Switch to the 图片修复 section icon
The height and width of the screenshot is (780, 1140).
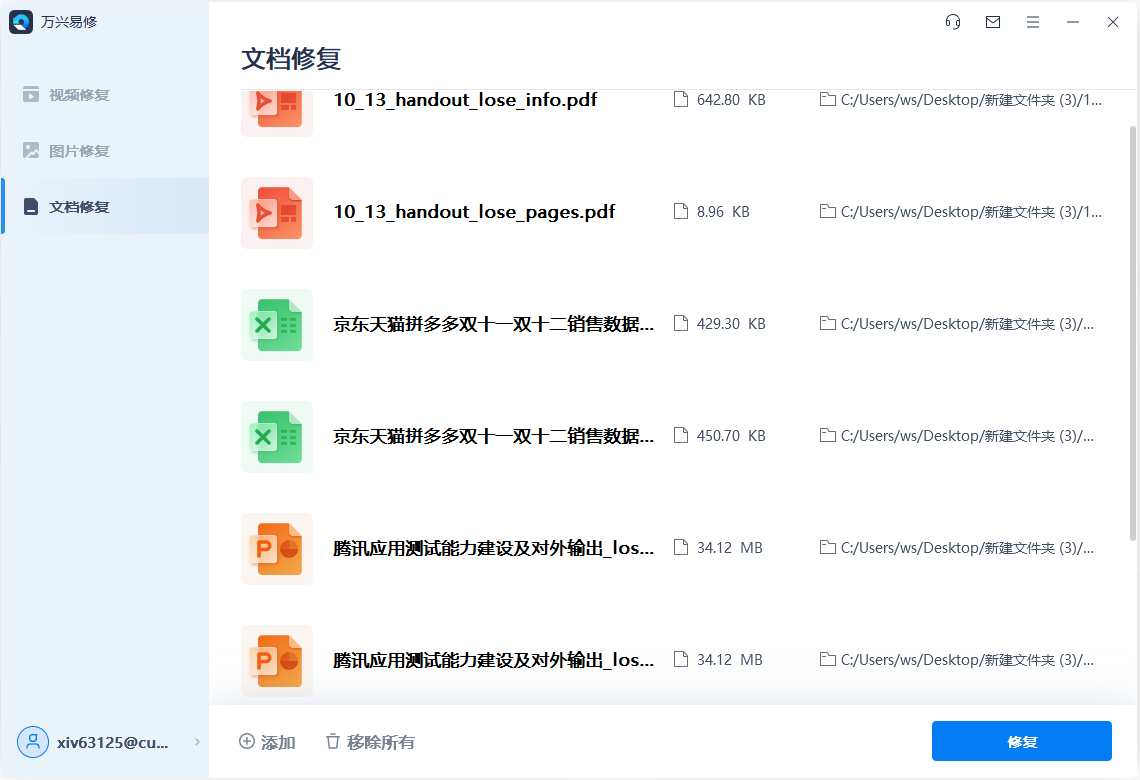pos(31,150)
